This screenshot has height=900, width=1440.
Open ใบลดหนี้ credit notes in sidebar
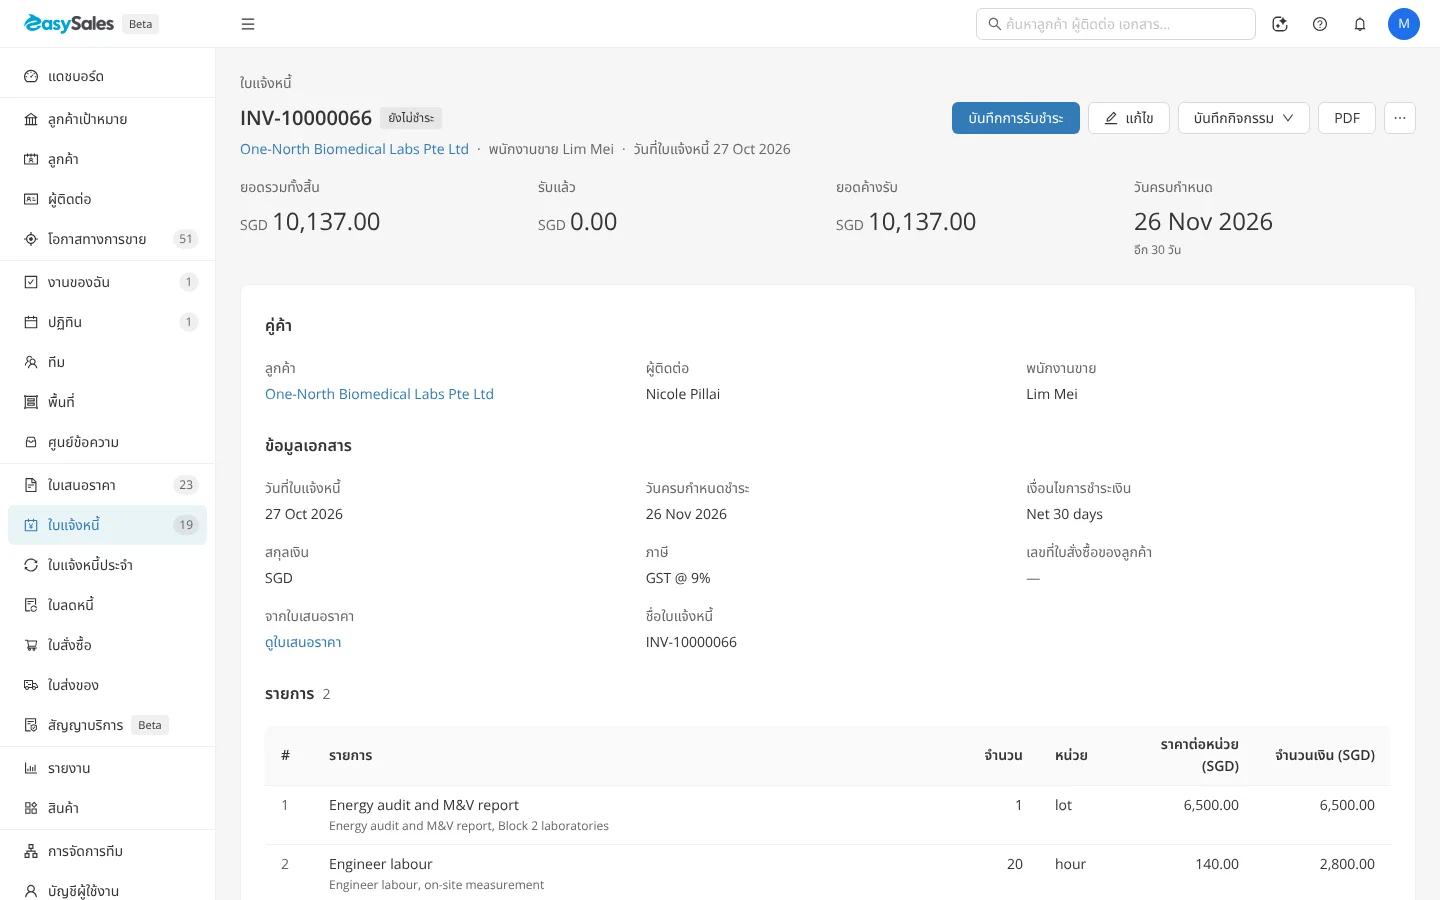pos(107,605)
